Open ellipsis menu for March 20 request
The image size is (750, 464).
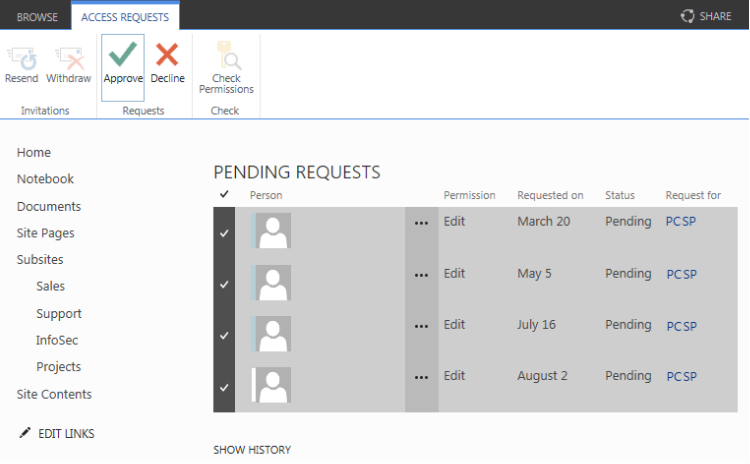click(421, 223)
